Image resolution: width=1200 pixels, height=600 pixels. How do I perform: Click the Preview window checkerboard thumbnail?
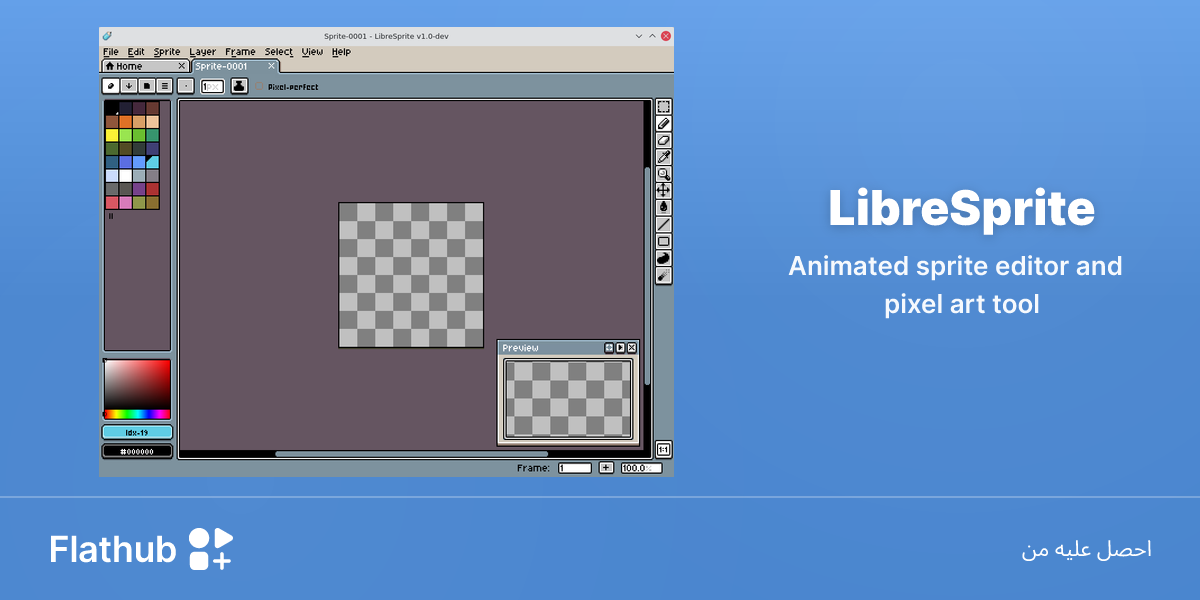pyautogui.click(x=568, y=399)
